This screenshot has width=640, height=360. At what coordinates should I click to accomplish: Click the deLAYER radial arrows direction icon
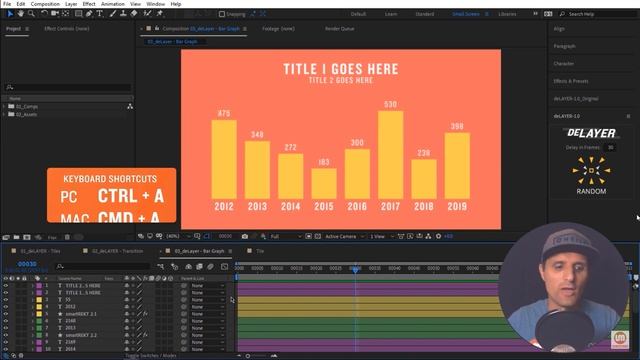click(x=591, y=170)
